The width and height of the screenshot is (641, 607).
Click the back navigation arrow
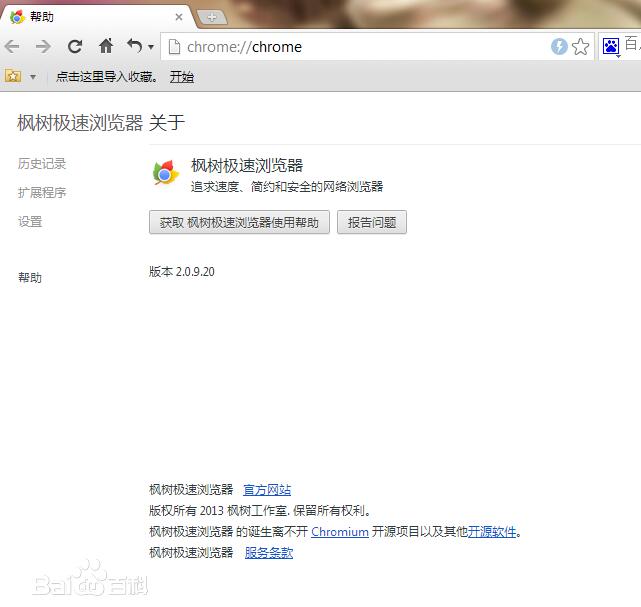12,47
